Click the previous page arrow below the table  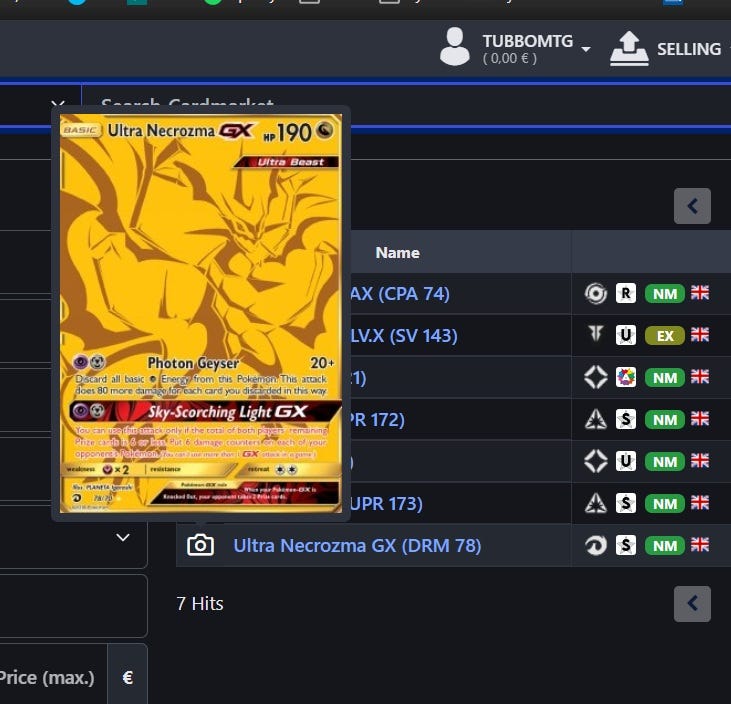pyautogui.click(x=692, y=604)
